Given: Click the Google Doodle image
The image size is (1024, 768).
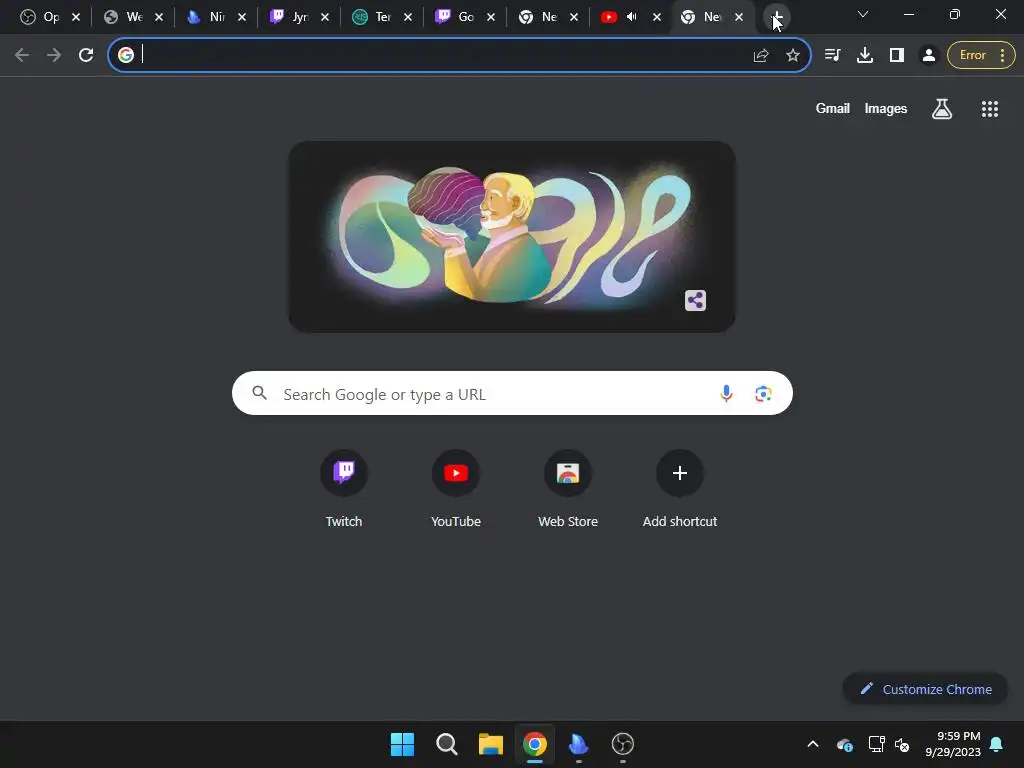Looking at the screenshot, I should click(512, 236).
